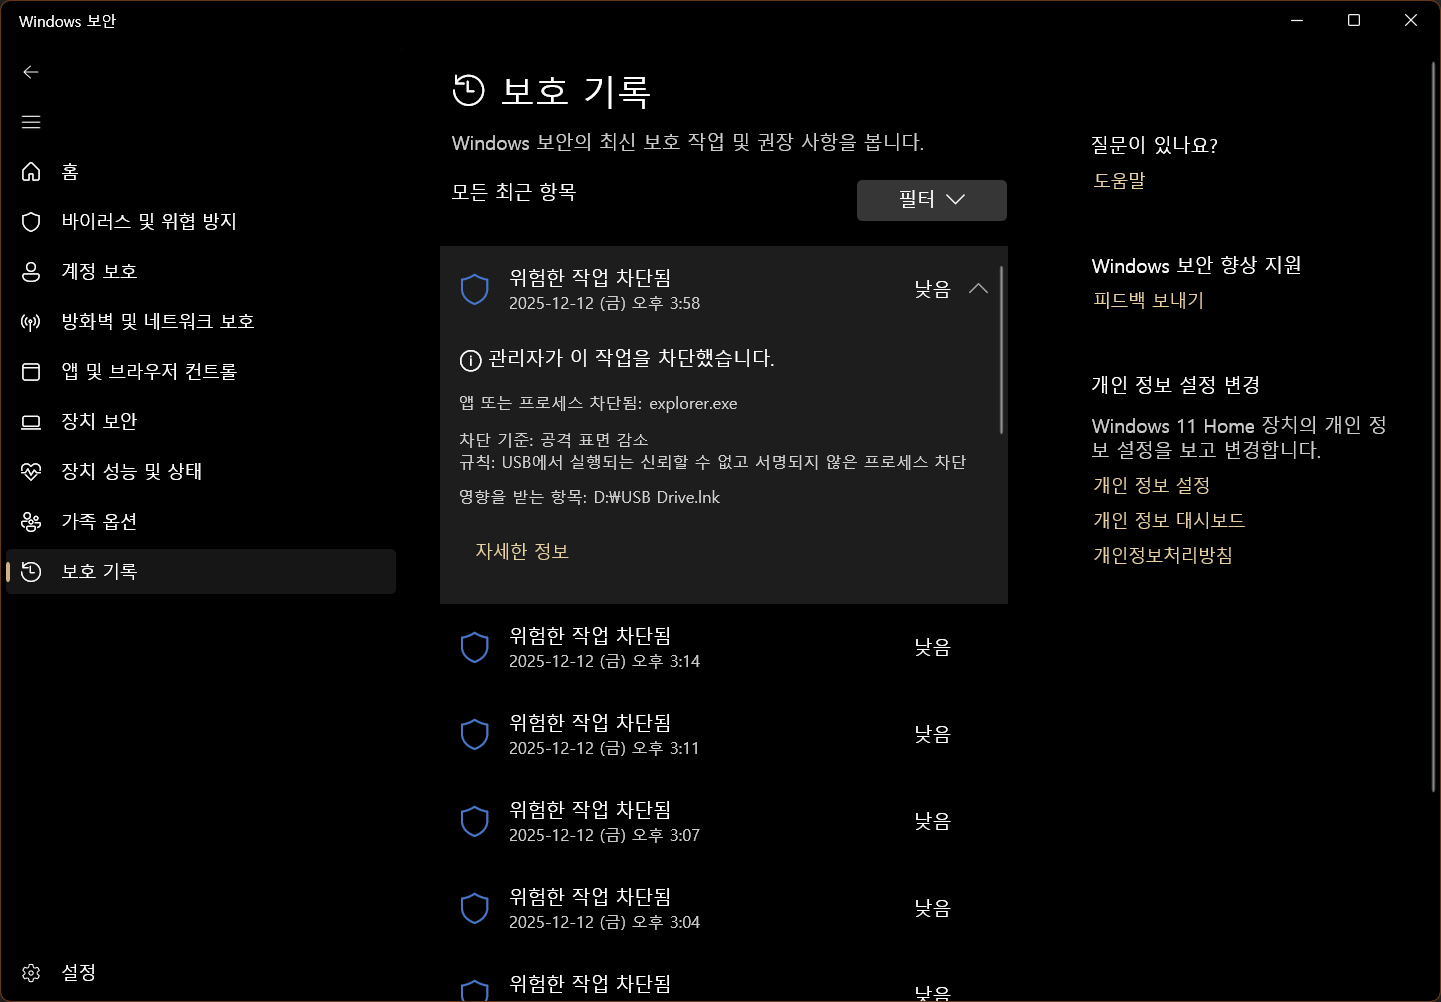Click the family options people icon
1441x1002 pixels.
pos(31,522)
